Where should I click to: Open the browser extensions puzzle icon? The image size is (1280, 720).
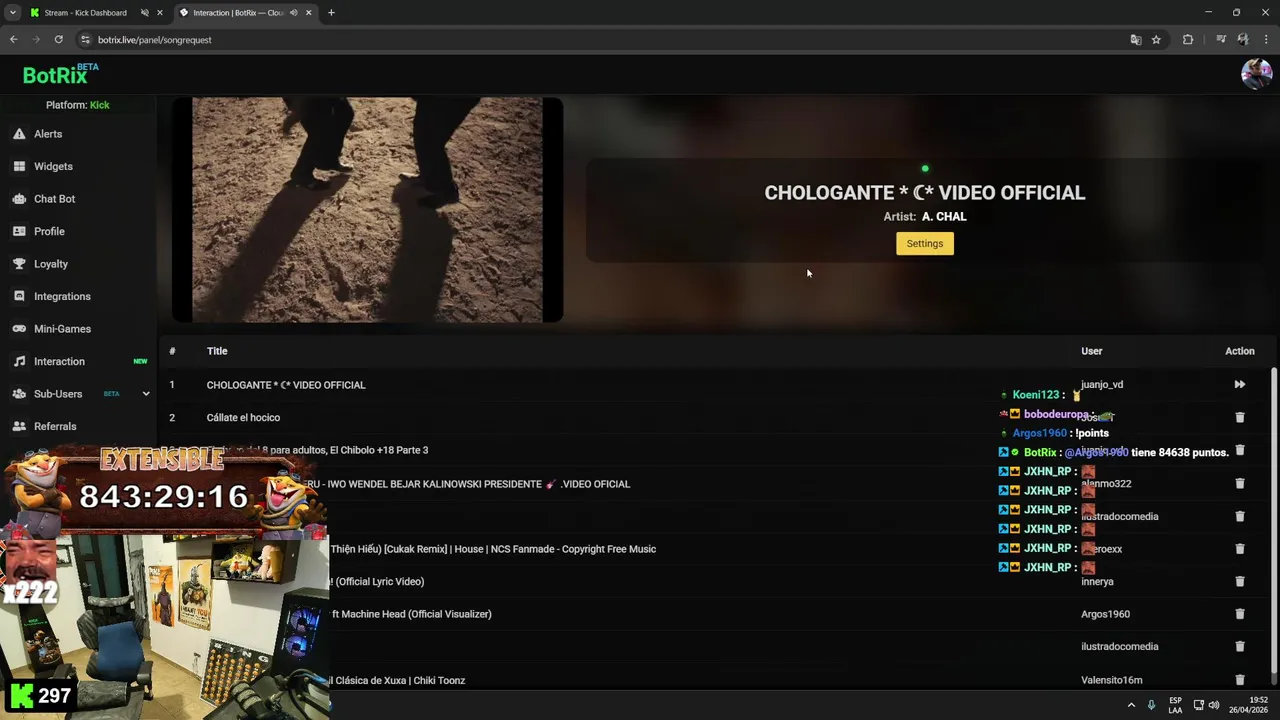[x=1188, y=40]
